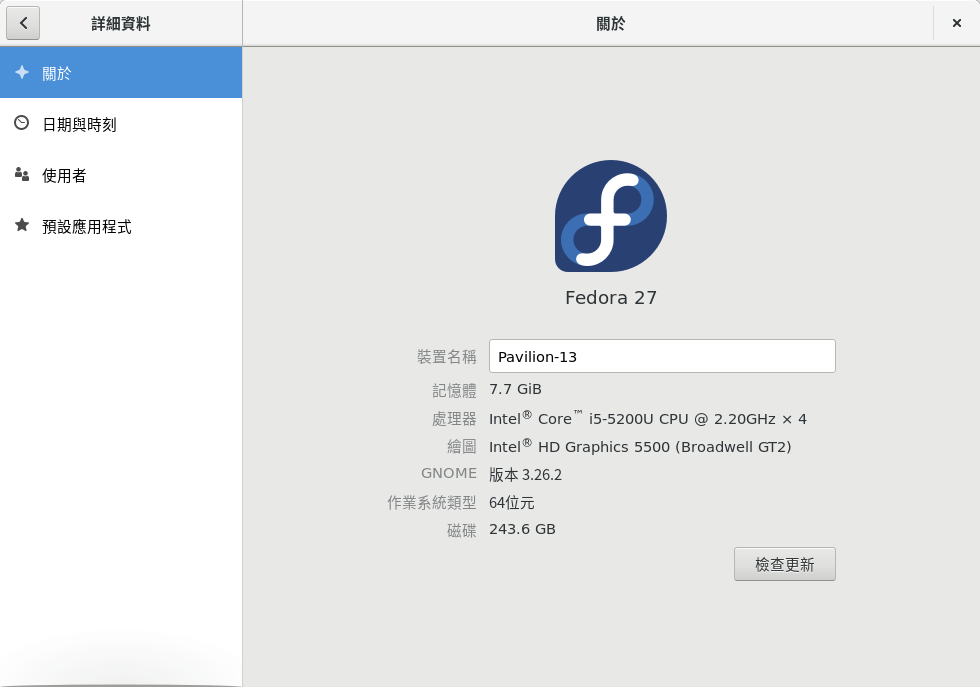
Task: Click the clock icon for 日期與時刻
Action: 22,123
